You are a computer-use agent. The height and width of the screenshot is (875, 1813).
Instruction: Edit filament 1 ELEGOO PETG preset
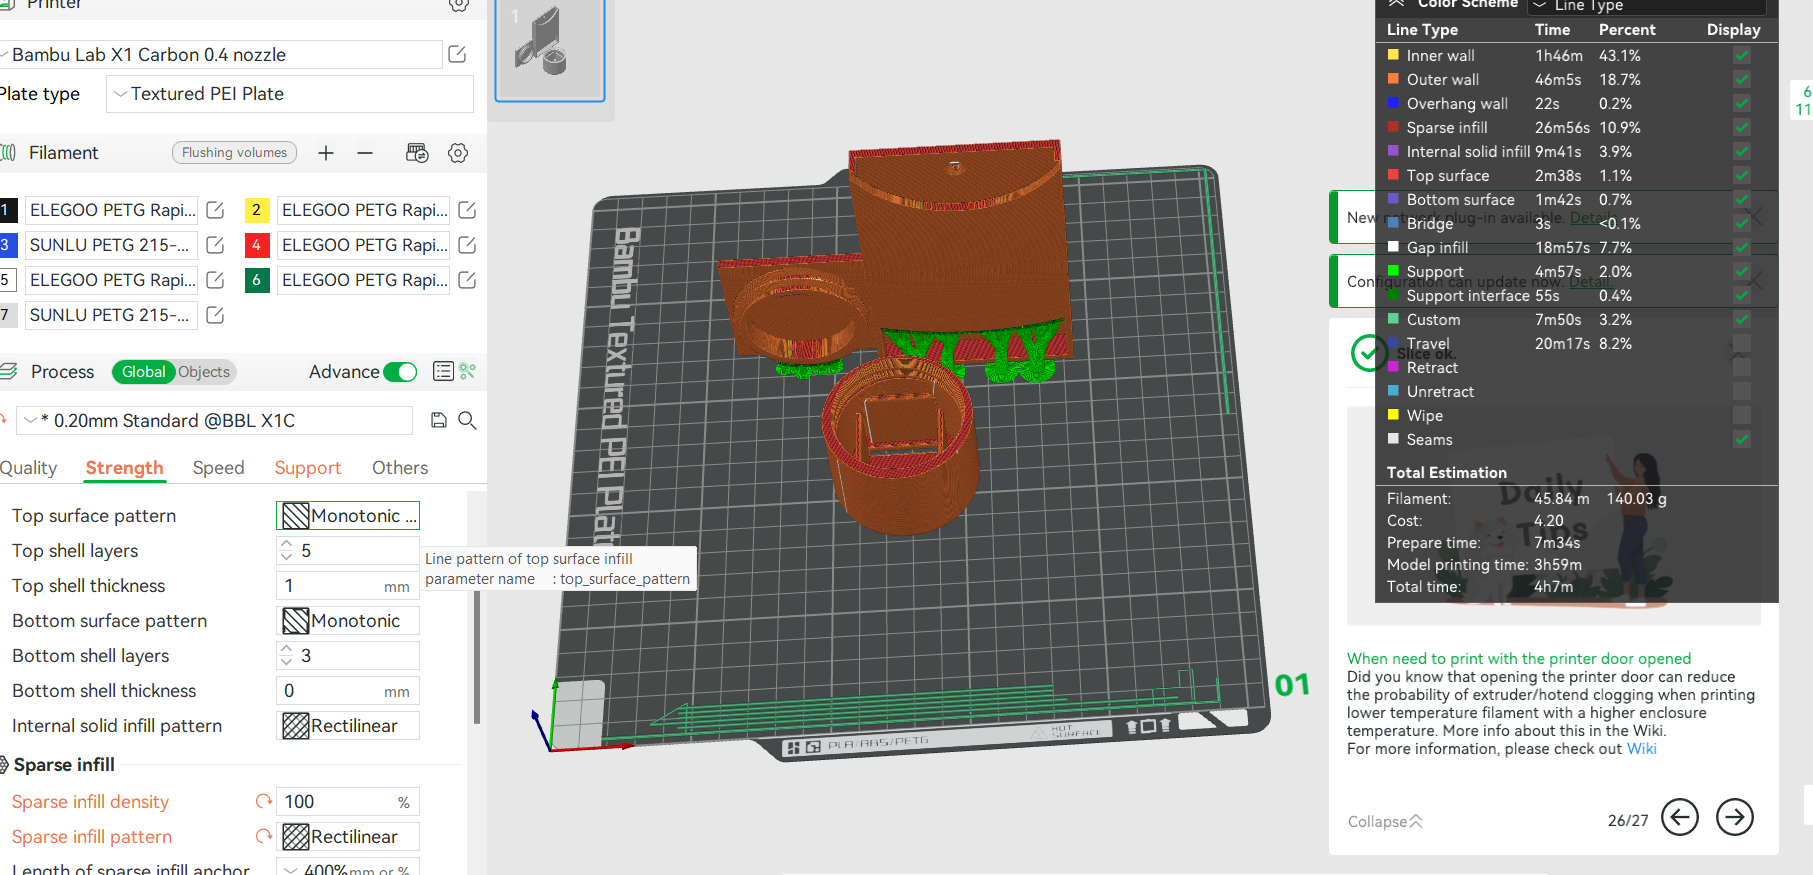point(215,210)
